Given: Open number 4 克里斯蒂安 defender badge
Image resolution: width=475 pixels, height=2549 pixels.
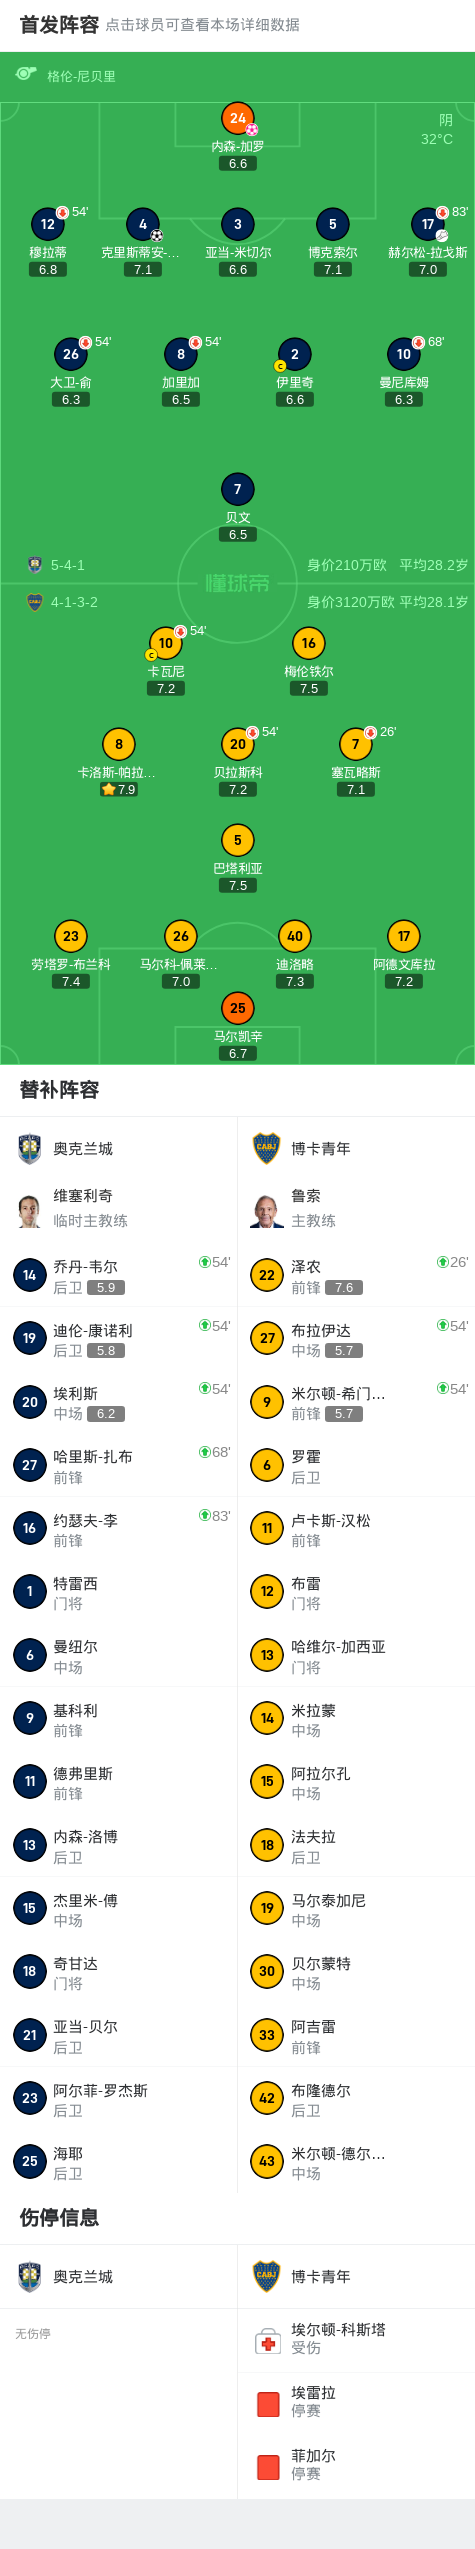Looking at the screenshot, I should [x=143, y=224].
